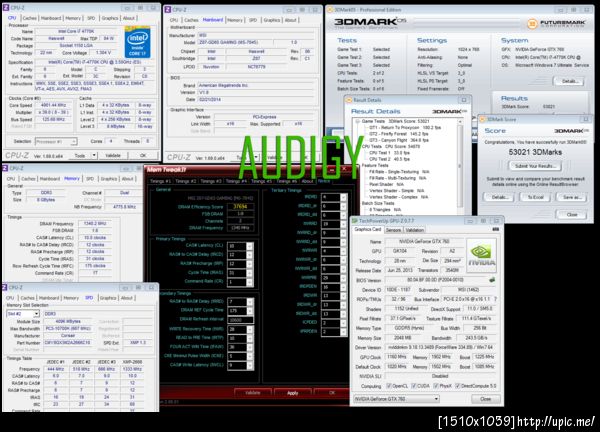Open the Sensors tab in GPU-Z
The height and width of the screenshot is (432, 600).
pyautogui.click(x=393, y=230)
